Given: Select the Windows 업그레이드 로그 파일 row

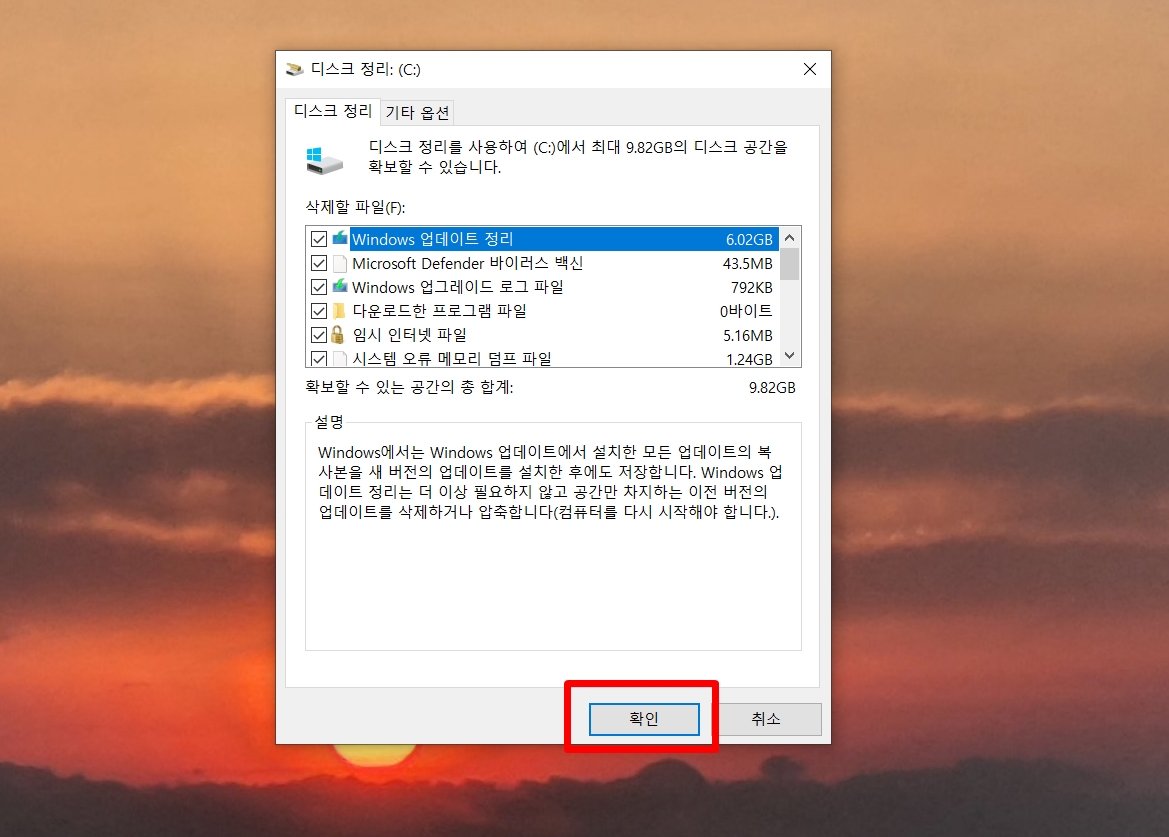Looking at the screenshot, I should [x=542, y=287].
